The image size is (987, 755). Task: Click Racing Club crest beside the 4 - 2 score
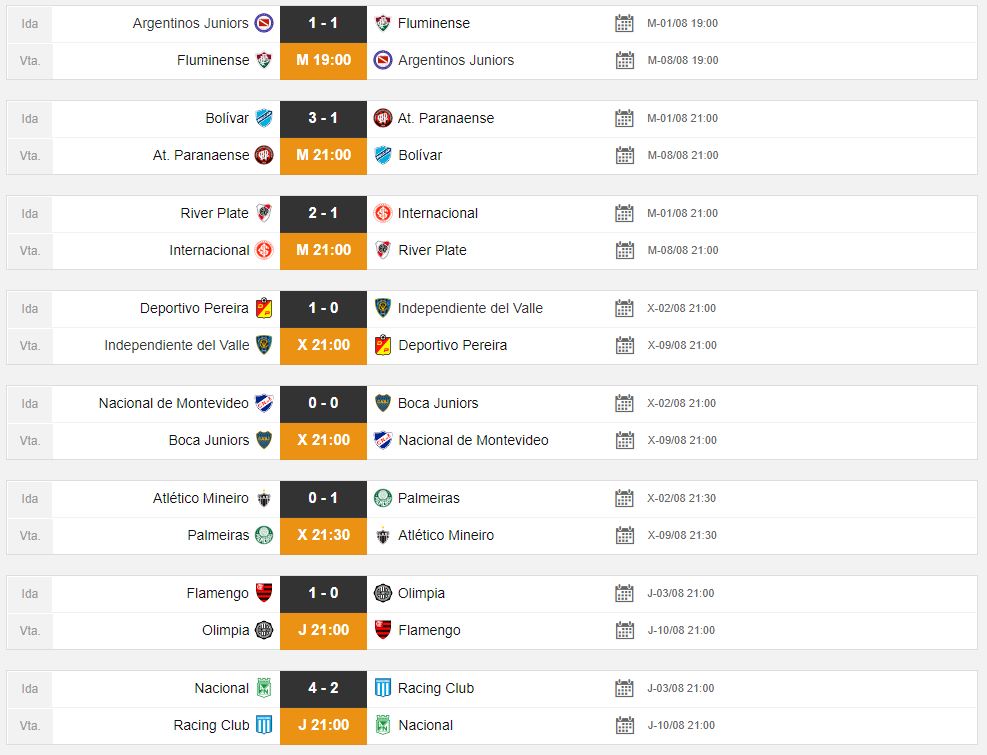(x=382, y=688)
